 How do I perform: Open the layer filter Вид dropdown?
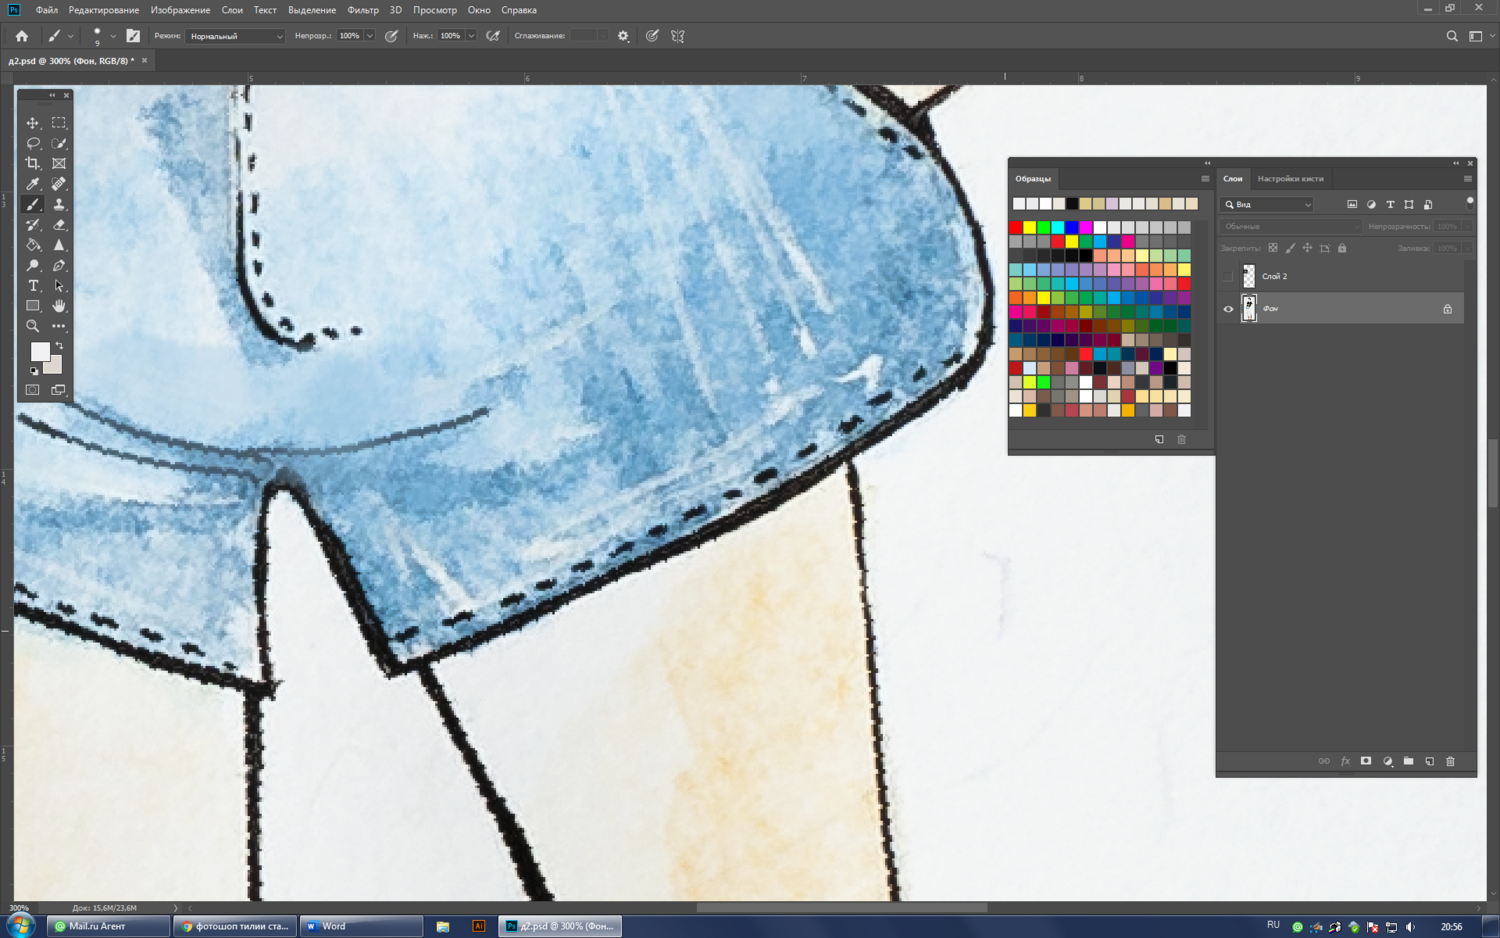(1267, 205)
